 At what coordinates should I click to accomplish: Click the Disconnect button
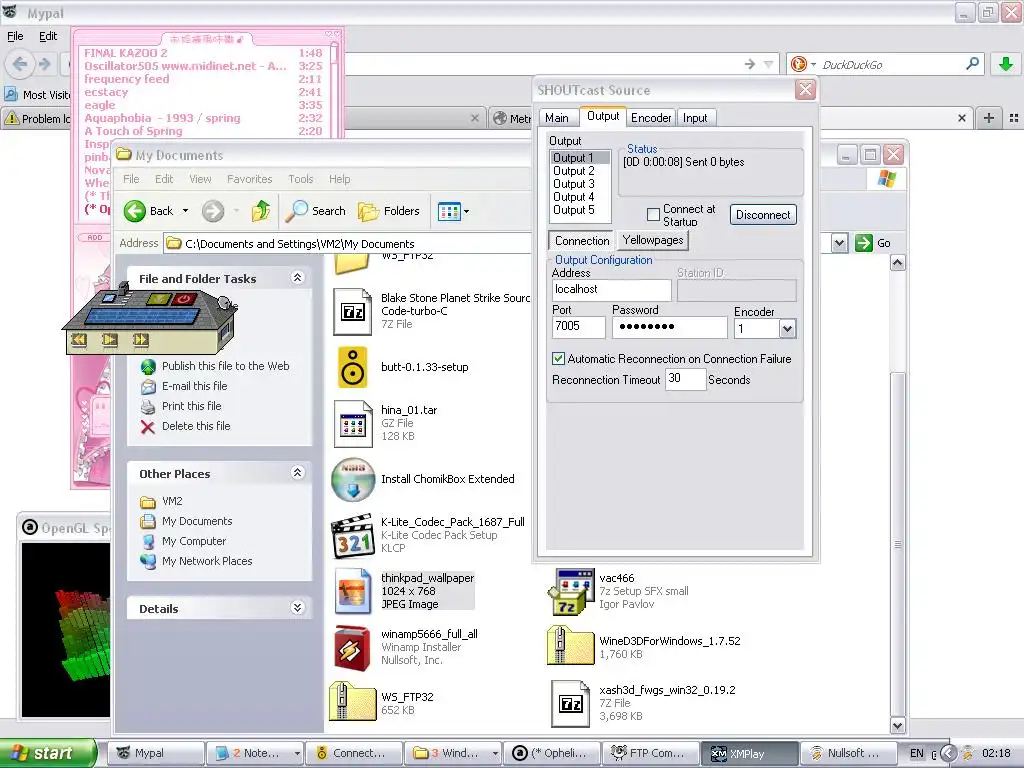[763, 215]
